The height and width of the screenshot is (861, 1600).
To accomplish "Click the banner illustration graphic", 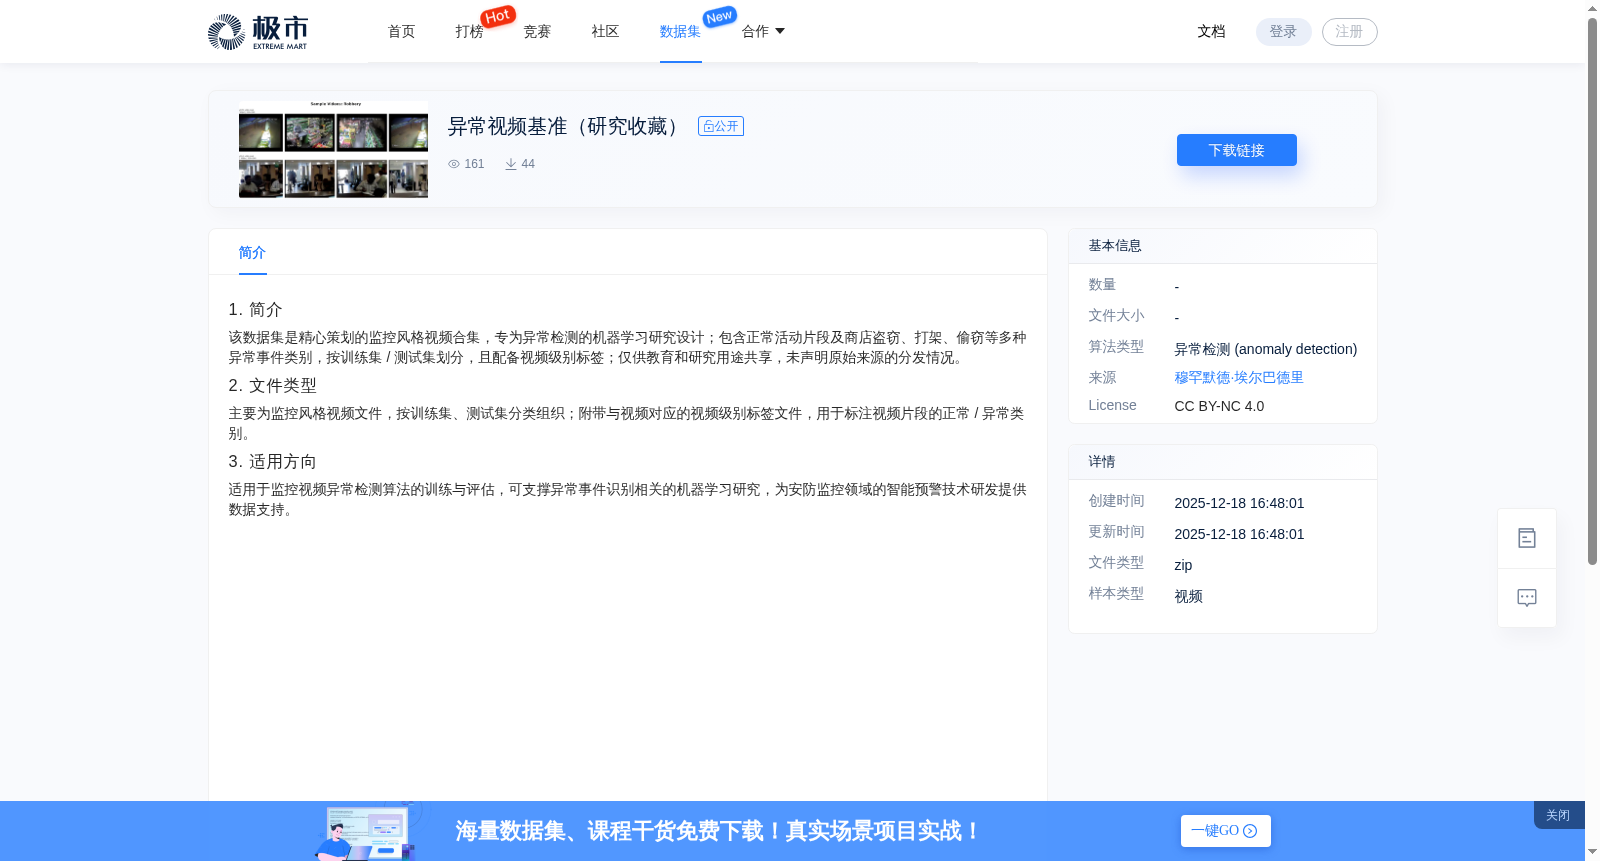I will (x=366, y=831).
